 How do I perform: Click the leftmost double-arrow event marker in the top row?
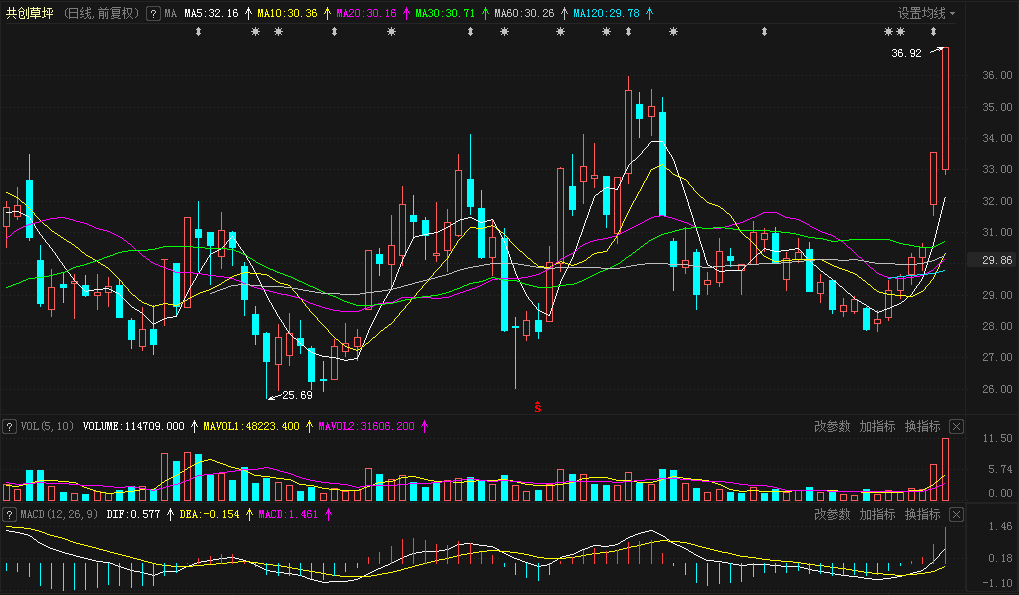(x=198, y=33)
